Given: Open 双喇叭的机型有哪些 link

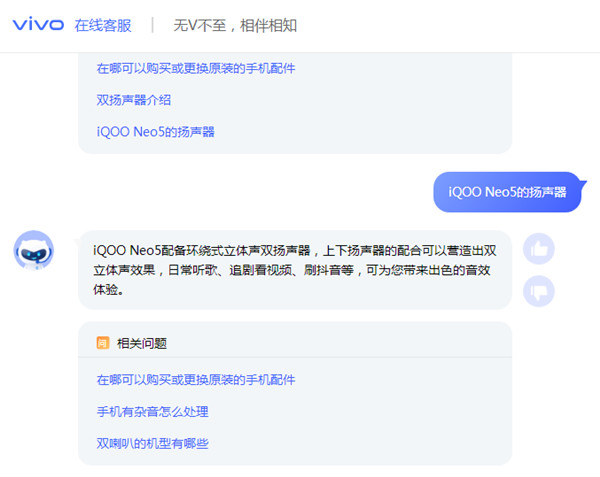Looking at the screenshot, I should coord(152,443).
